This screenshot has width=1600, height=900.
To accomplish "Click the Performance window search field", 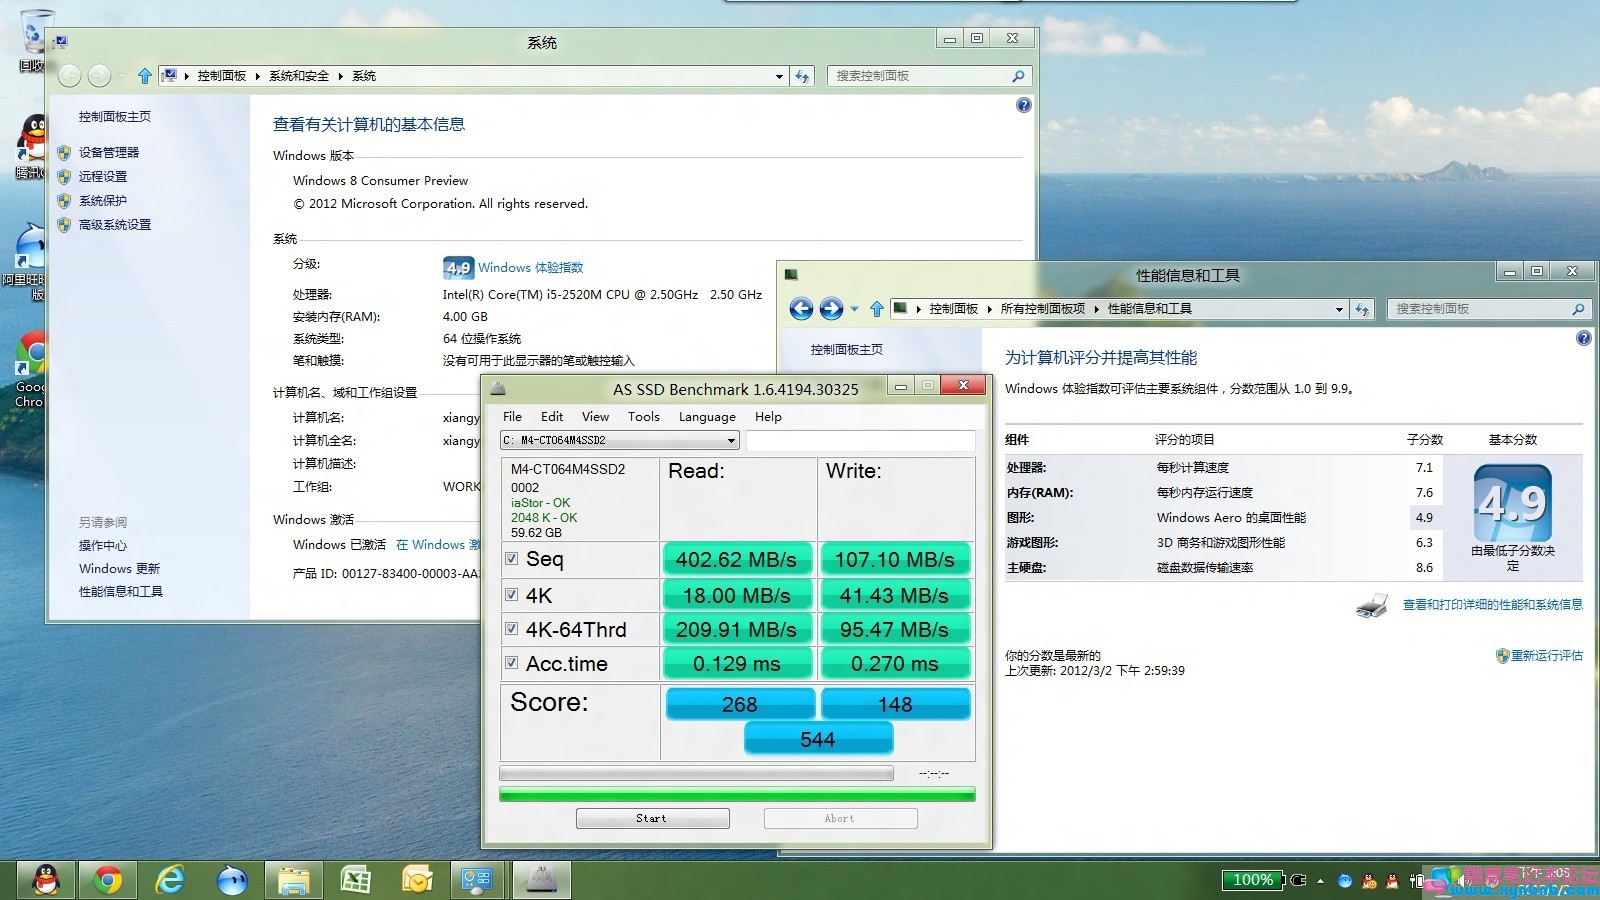I will pyautogui.click(x=1488, y=309).
